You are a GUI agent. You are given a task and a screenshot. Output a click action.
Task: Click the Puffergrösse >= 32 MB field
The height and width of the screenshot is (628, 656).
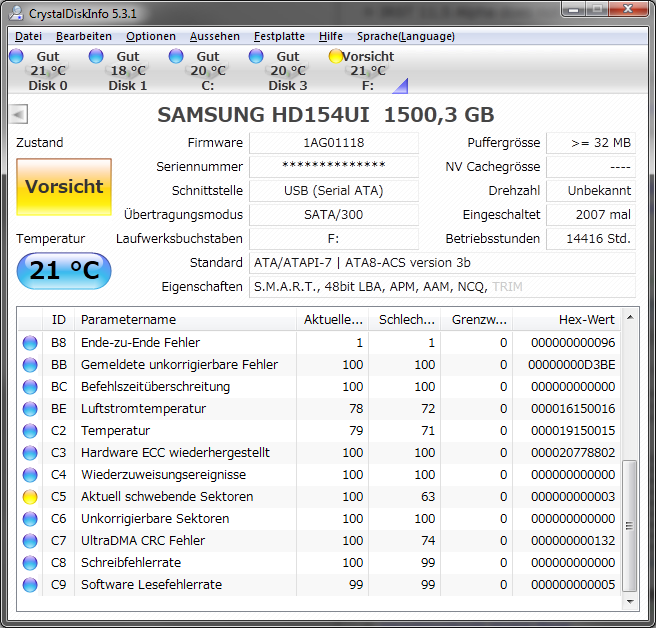coord(591,143)
